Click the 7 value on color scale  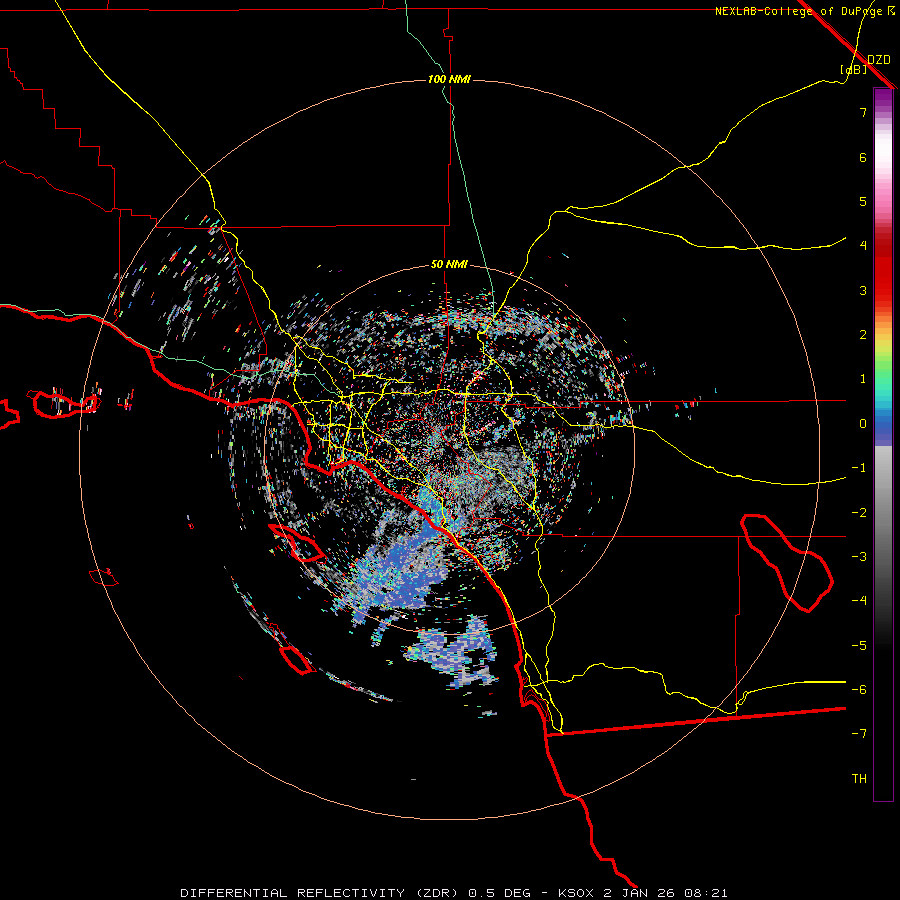pos(863,112)
